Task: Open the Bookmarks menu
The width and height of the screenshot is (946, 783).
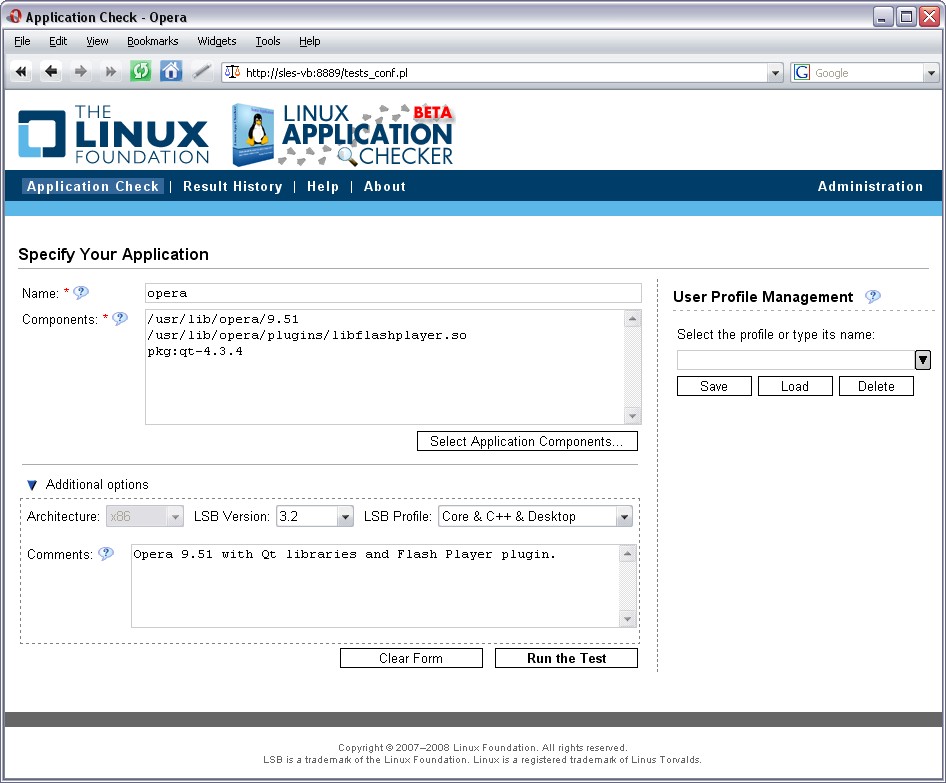Action: tap(153, 41)
